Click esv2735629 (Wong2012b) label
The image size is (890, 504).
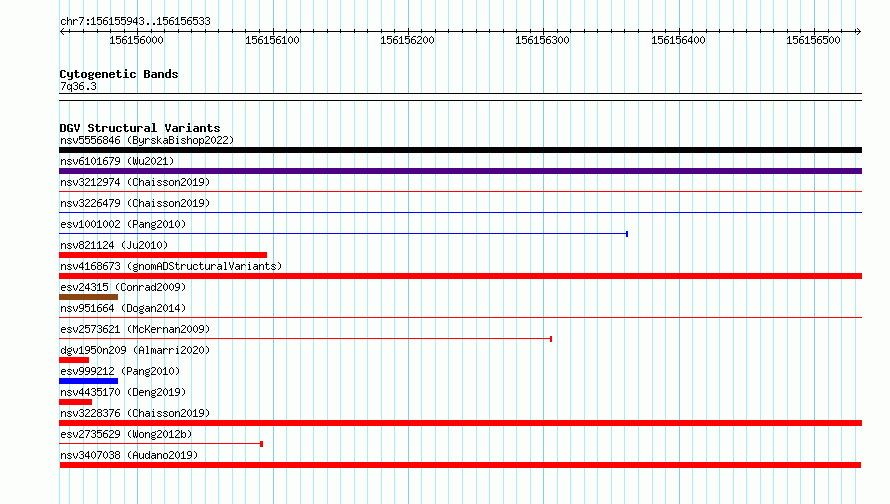tap(126, 434)
